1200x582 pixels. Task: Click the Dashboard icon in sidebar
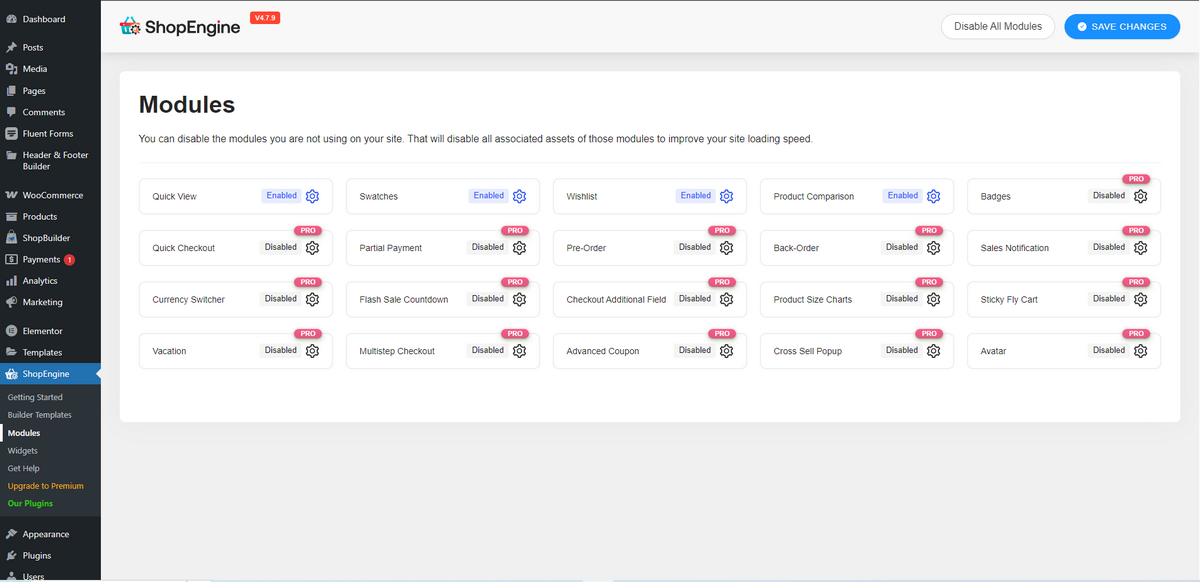click(x=11, y=19)
